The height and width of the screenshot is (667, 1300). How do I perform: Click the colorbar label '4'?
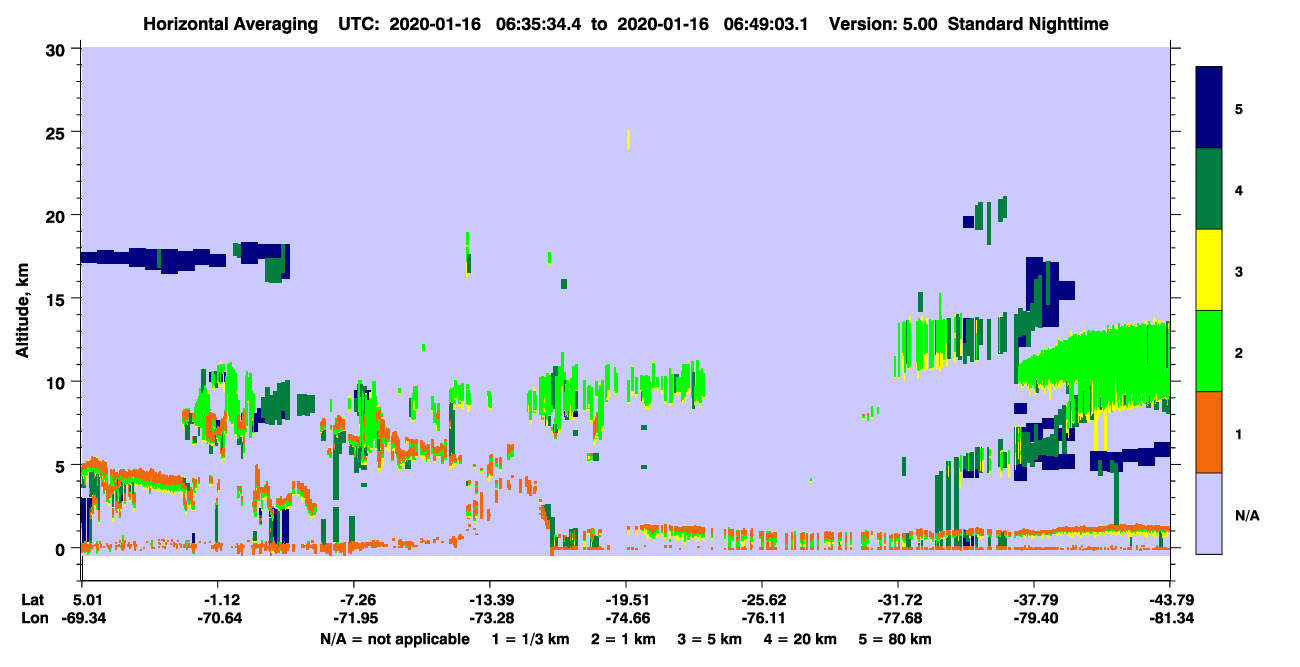tap(1239, 190)
